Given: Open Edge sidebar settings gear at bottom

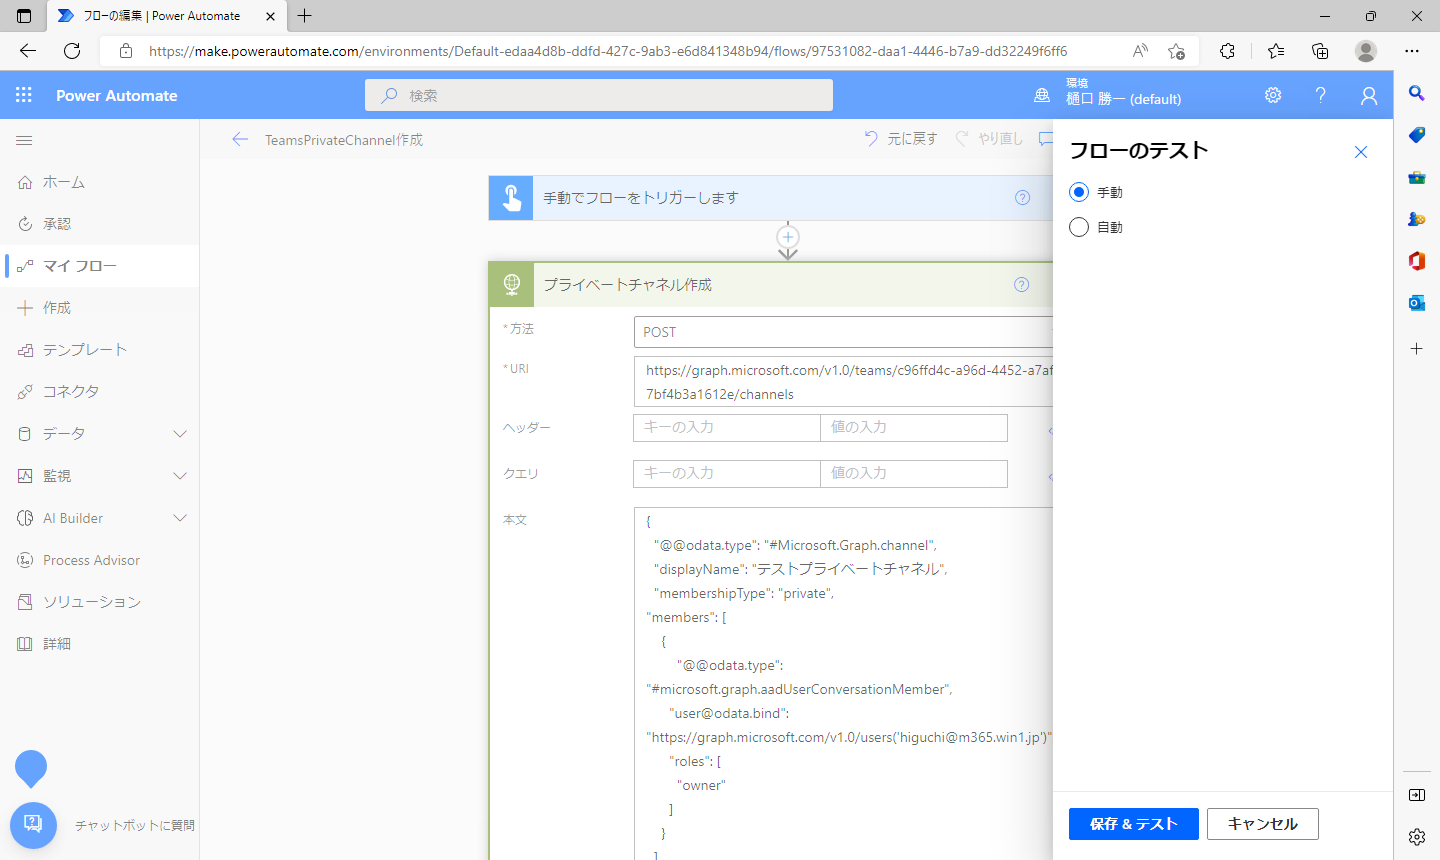Looking at the screenshot, I should click(x=1417, y=837).
